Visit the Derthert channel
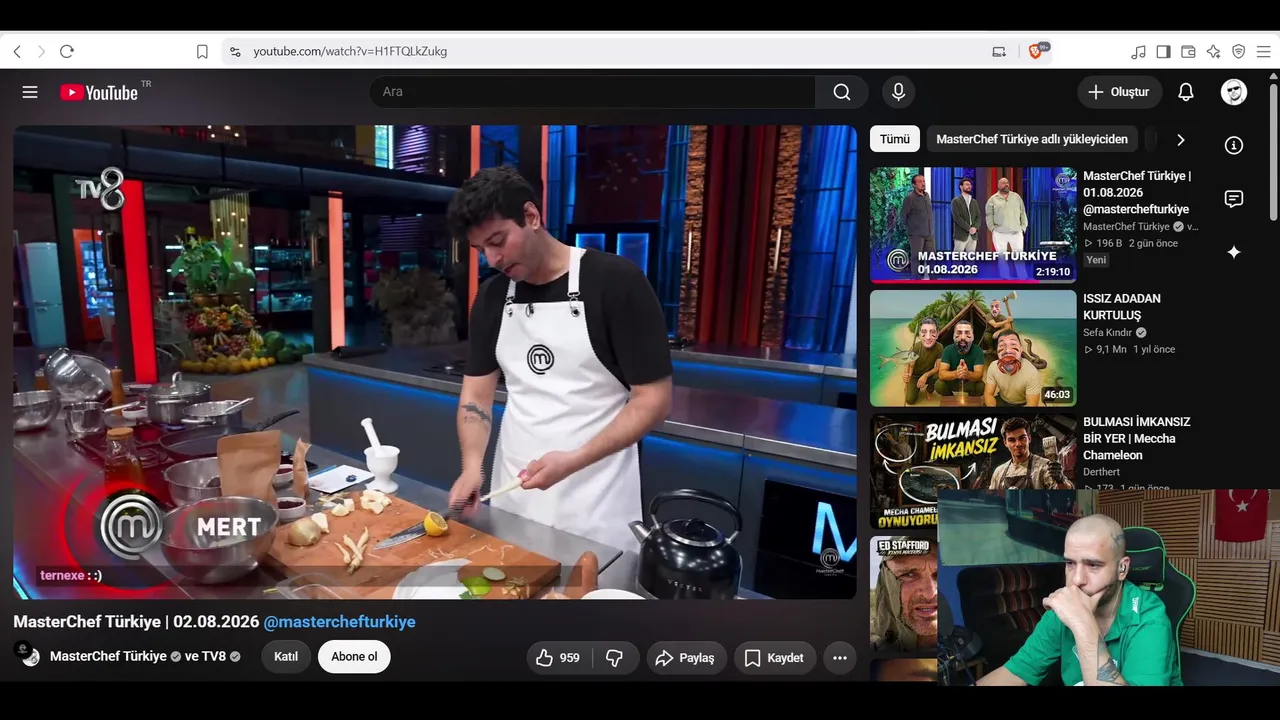Viewport: 1280px width, 720px height. pyautogui.click(x=1101, y=472)
